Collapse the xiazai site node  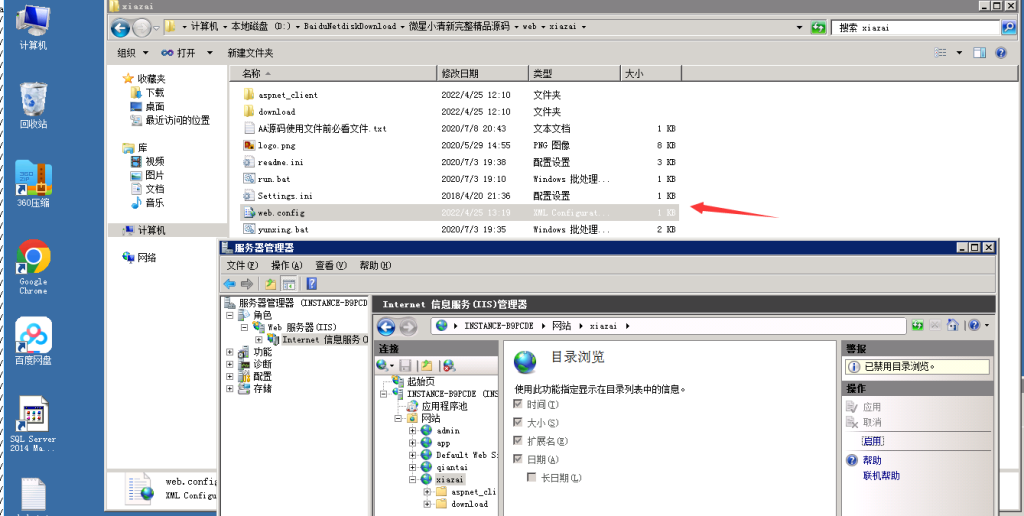(x=412, y=479)
